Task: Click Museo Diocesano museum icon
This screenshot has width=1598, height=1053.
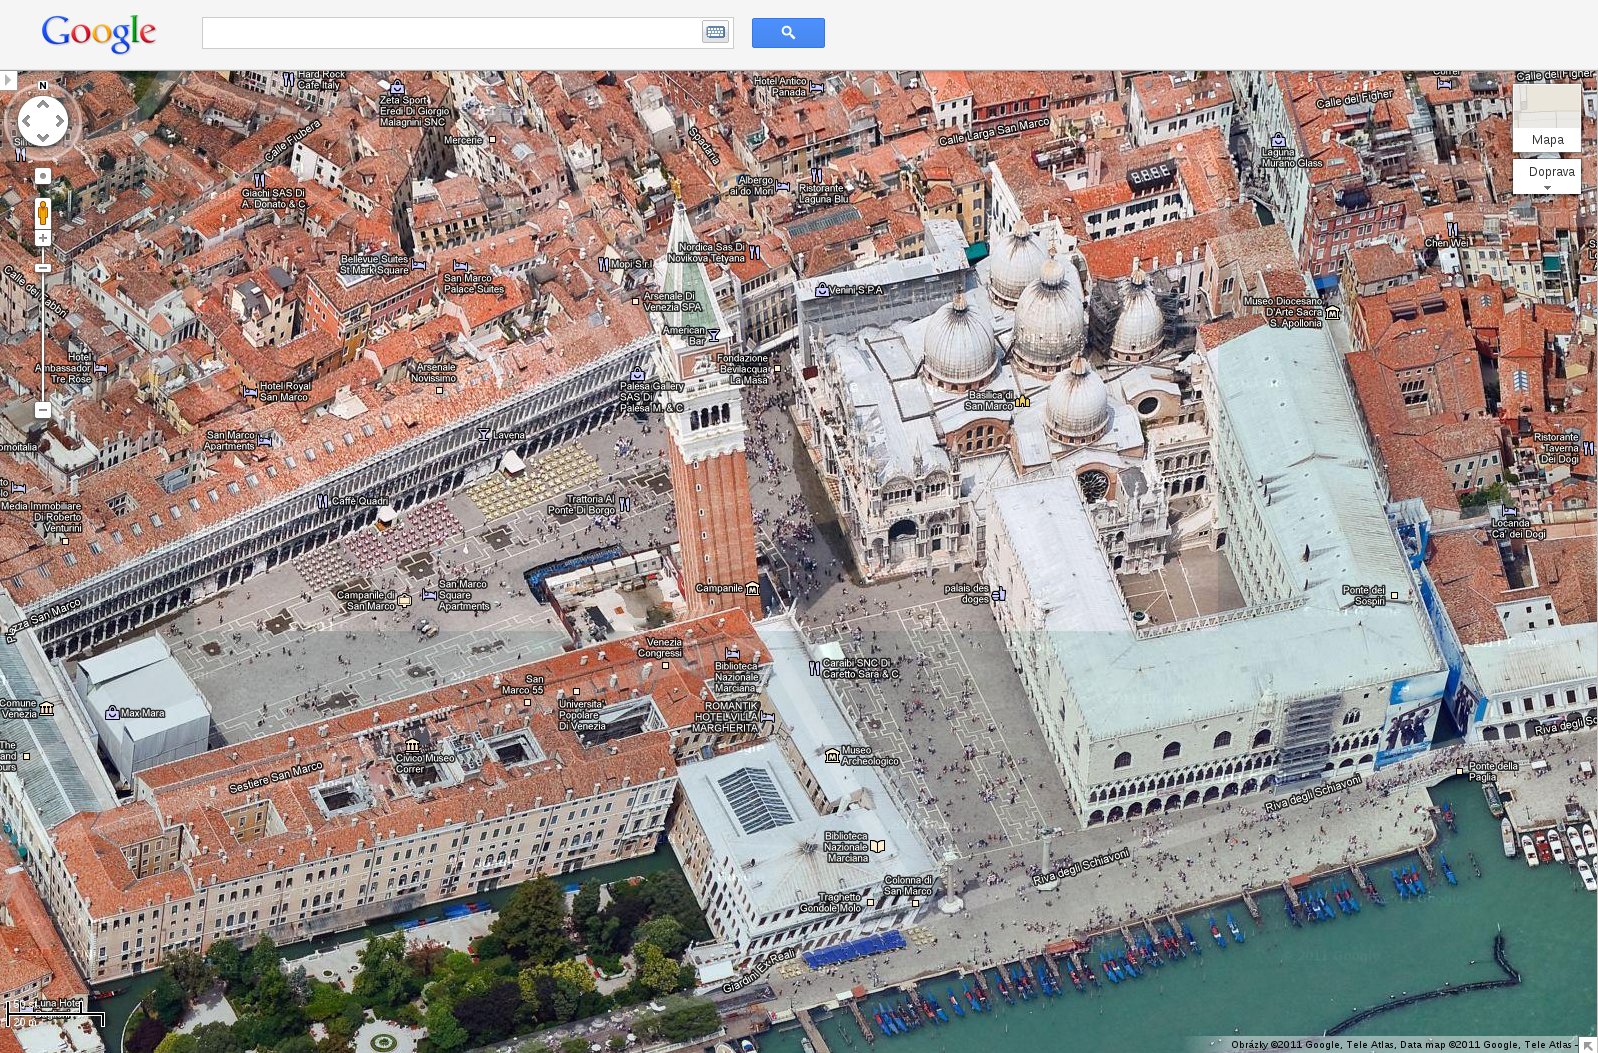Action: [x=1332, y=313]
